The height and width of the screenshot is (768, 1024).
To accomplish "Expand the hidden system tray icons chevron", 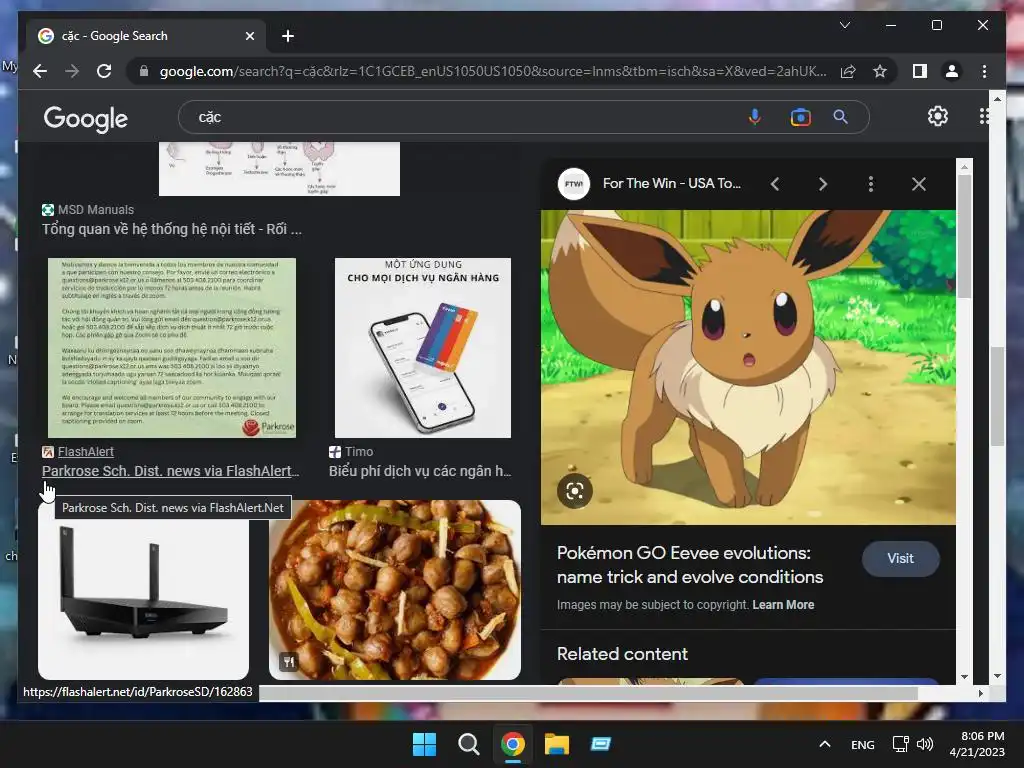I will [x=825, y=744].
